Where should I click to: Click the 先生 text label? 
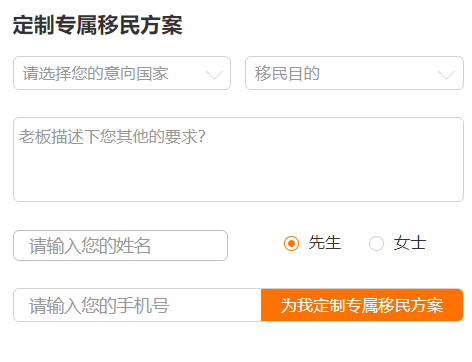[x=325, y=243]
